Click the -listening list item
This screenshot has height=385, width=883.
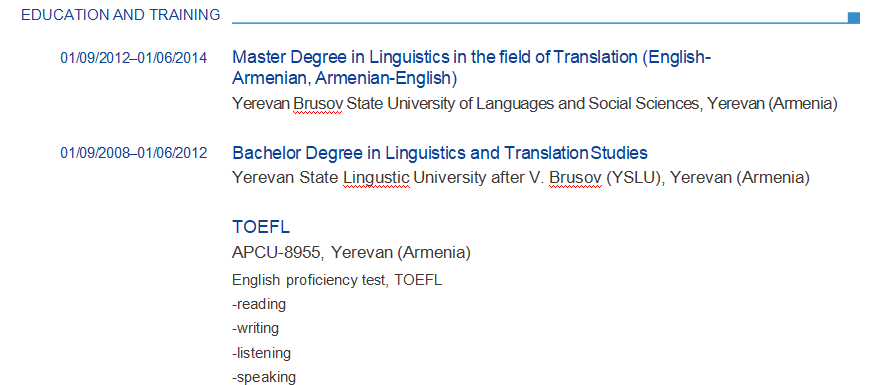click(261, 353)
